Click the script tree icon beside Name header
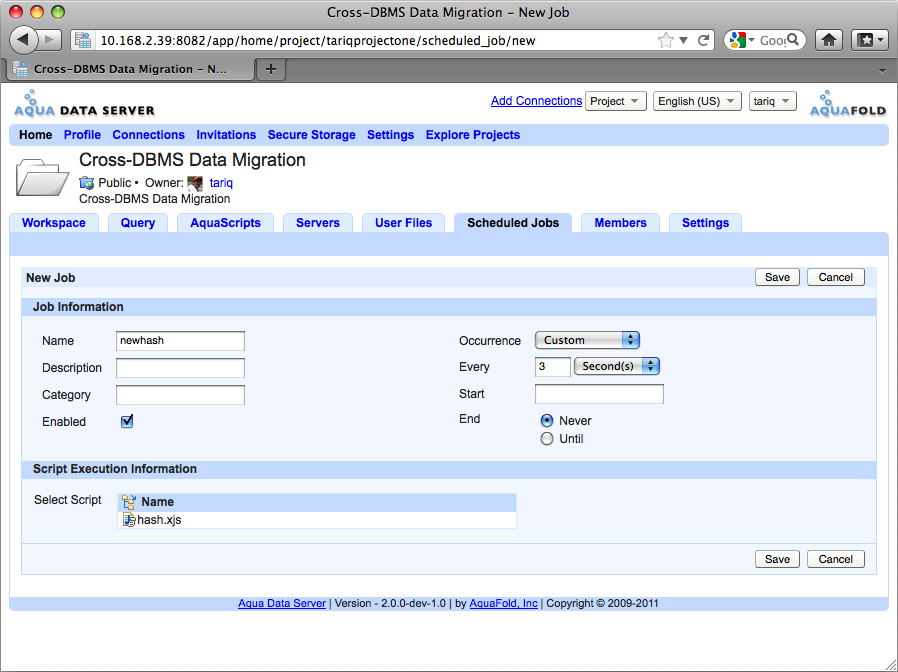 coord(129,502)
